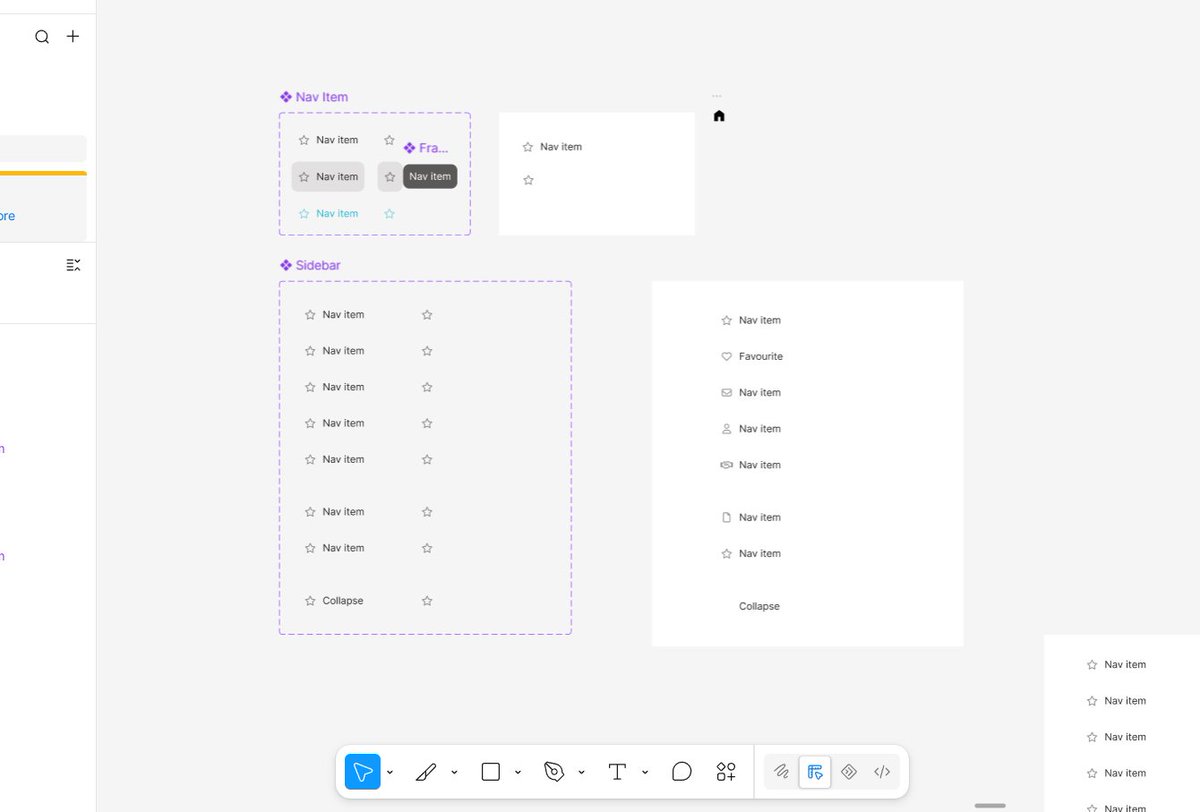Screen dimensions: 1200x812
Task: Click the diamond-shaped mode icon
Action: pyautogui.click(x=848, y=772)
